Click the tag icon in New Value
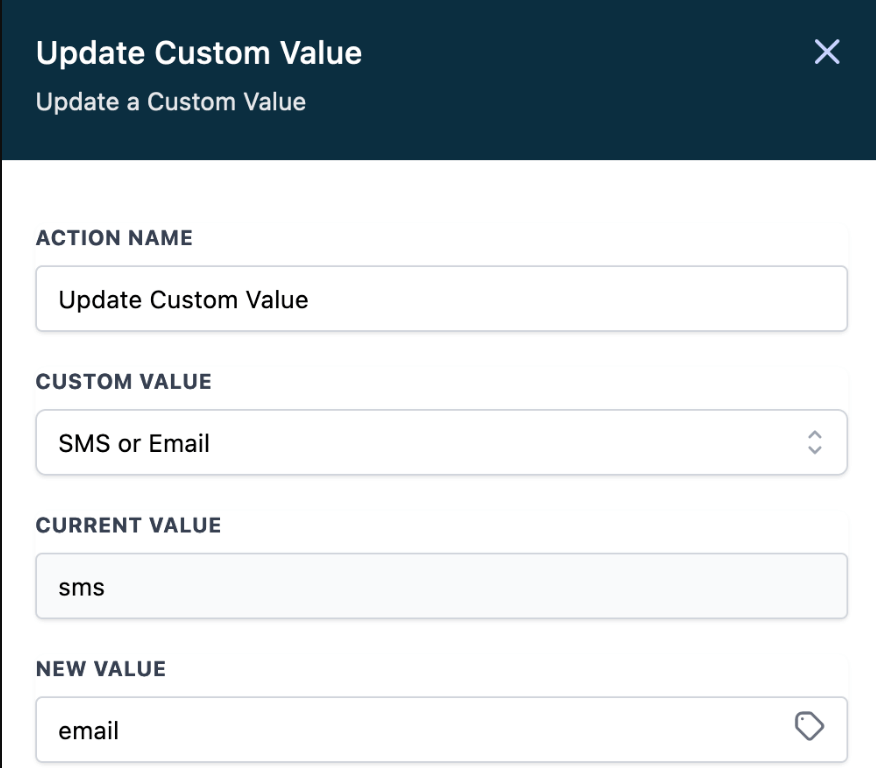 click(808, 727)
